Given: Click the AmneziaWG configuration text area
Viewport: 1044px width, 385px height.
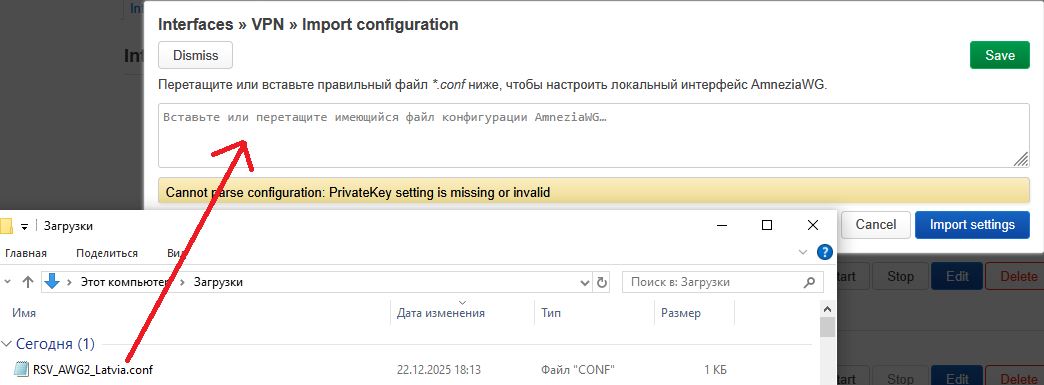Looking at the screenshot, I should point(594,135).
